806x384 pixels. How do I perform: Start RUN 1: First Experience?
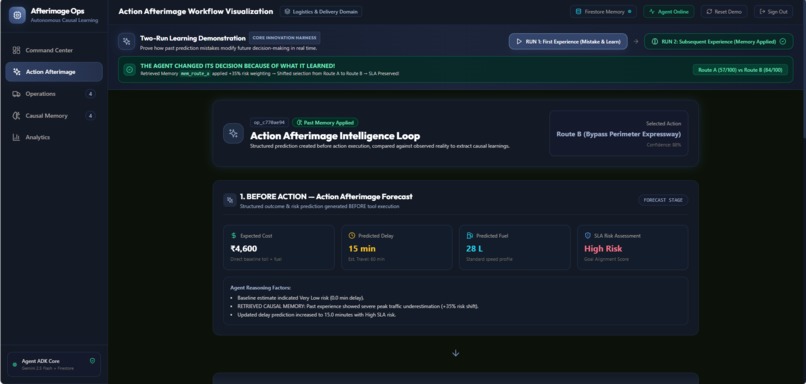pos(568,42)
